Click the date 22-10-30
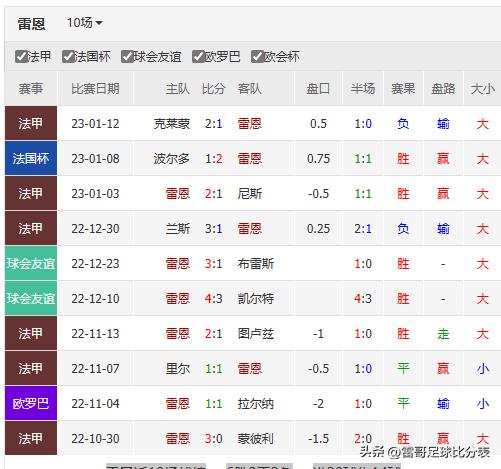 [95, 439]
